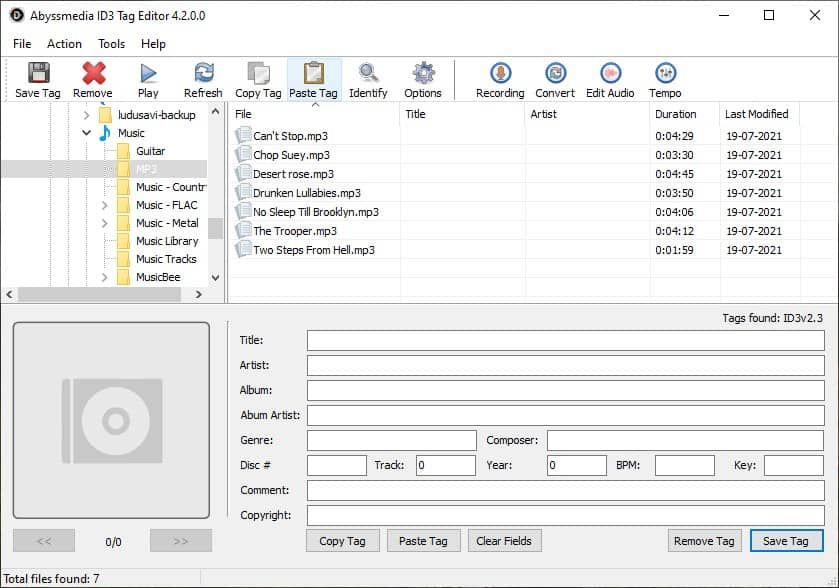Select the highlighted MP3 folder
The height and width of the screenshot is (588, 839).
click(147, 169)
